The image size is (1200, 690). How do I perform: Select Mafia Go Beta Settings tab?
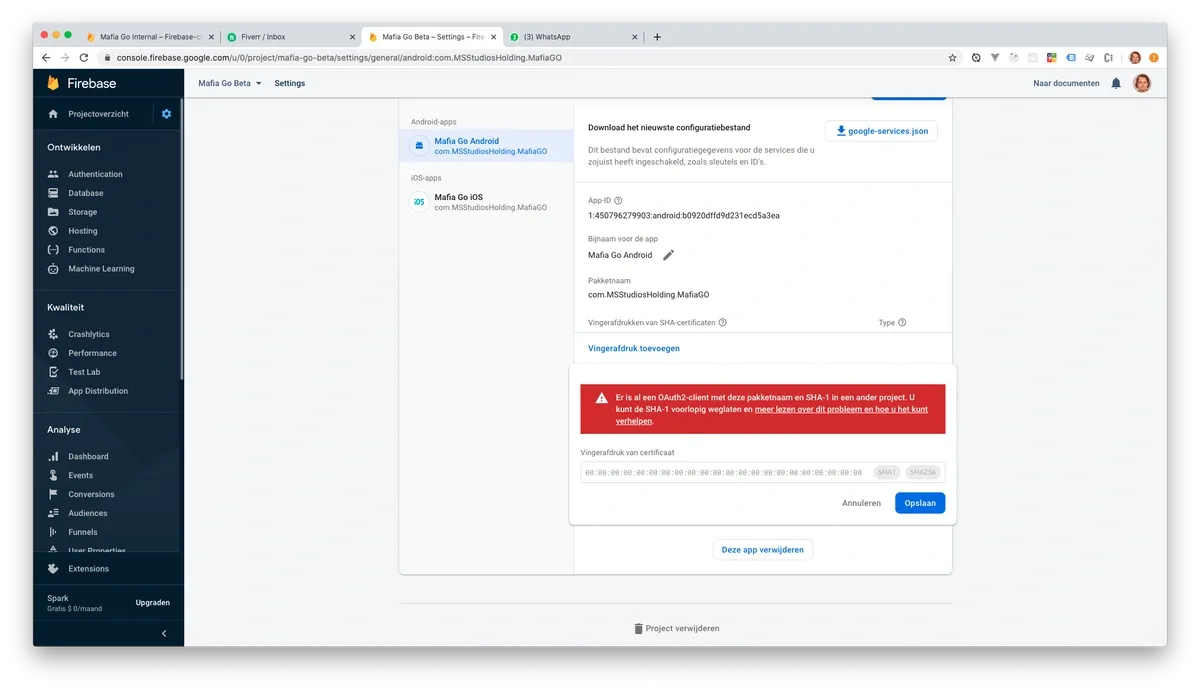coord(431,37)
